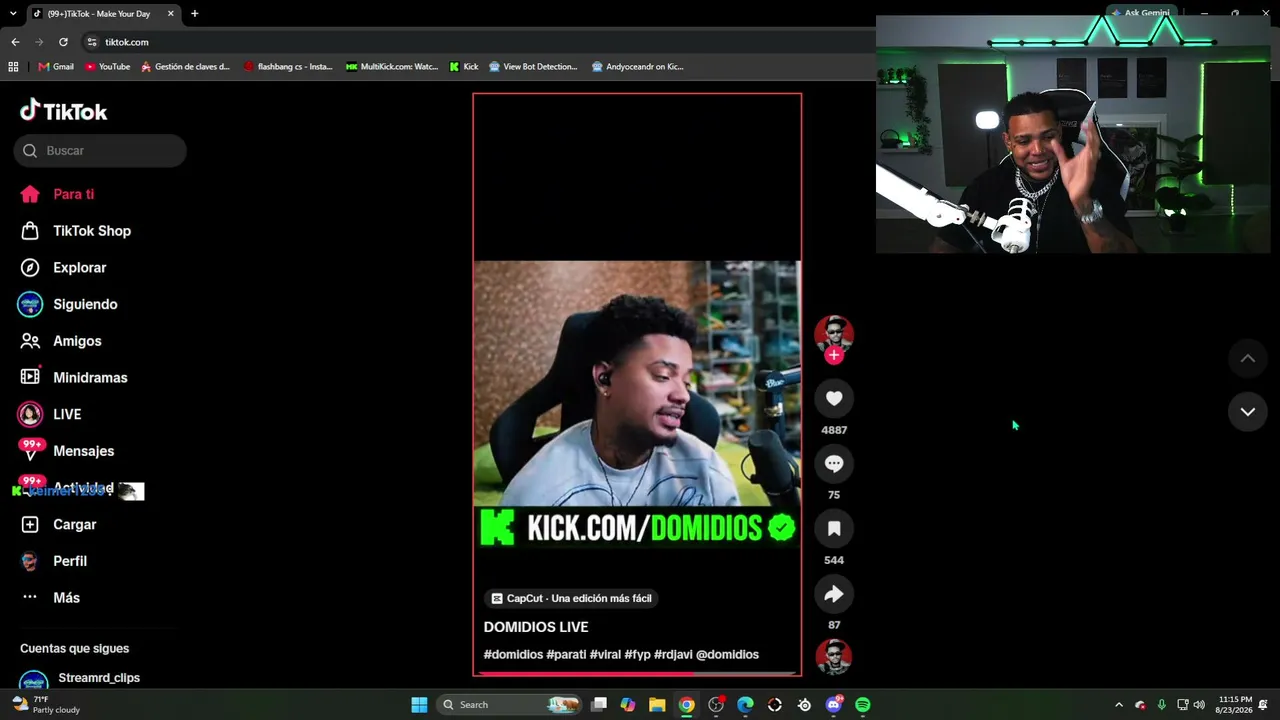This screenshot has width=1280, height=720.
Task: Open the View Bot Detection bookmark
Action: click(x=533, y=67)
